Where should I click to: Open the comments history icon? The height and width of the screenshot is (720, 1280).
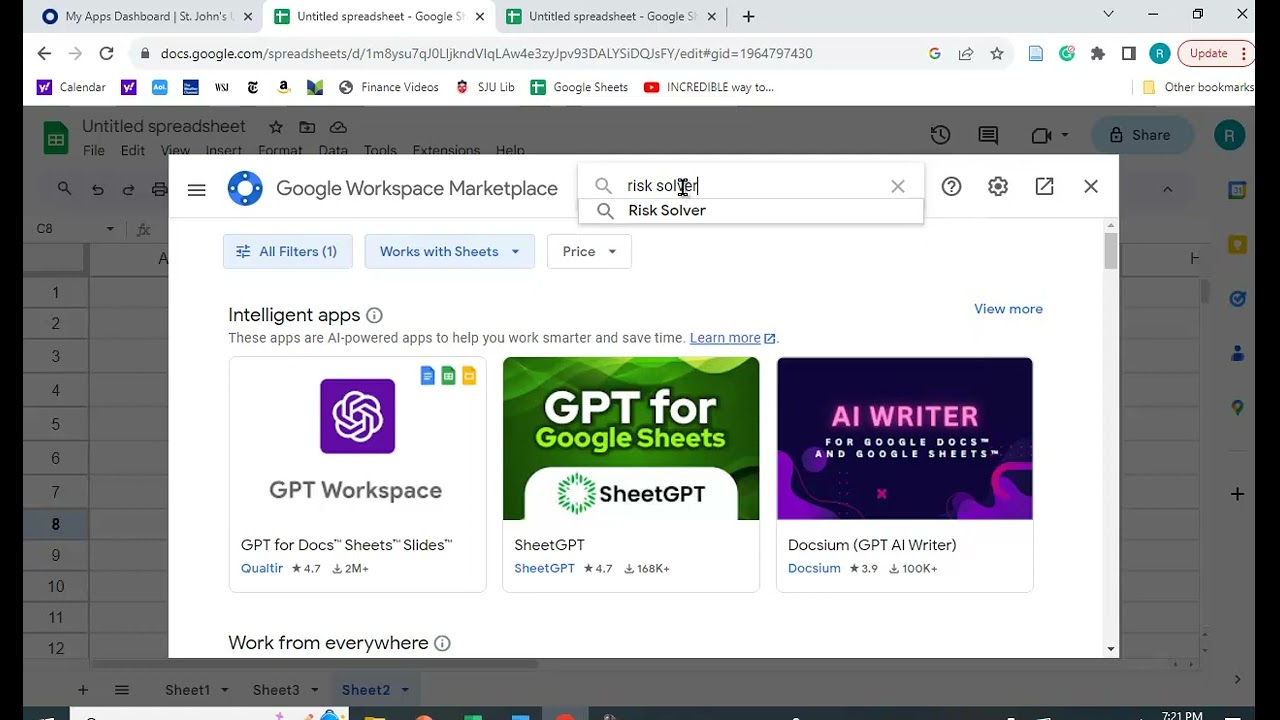click(988, 135)
